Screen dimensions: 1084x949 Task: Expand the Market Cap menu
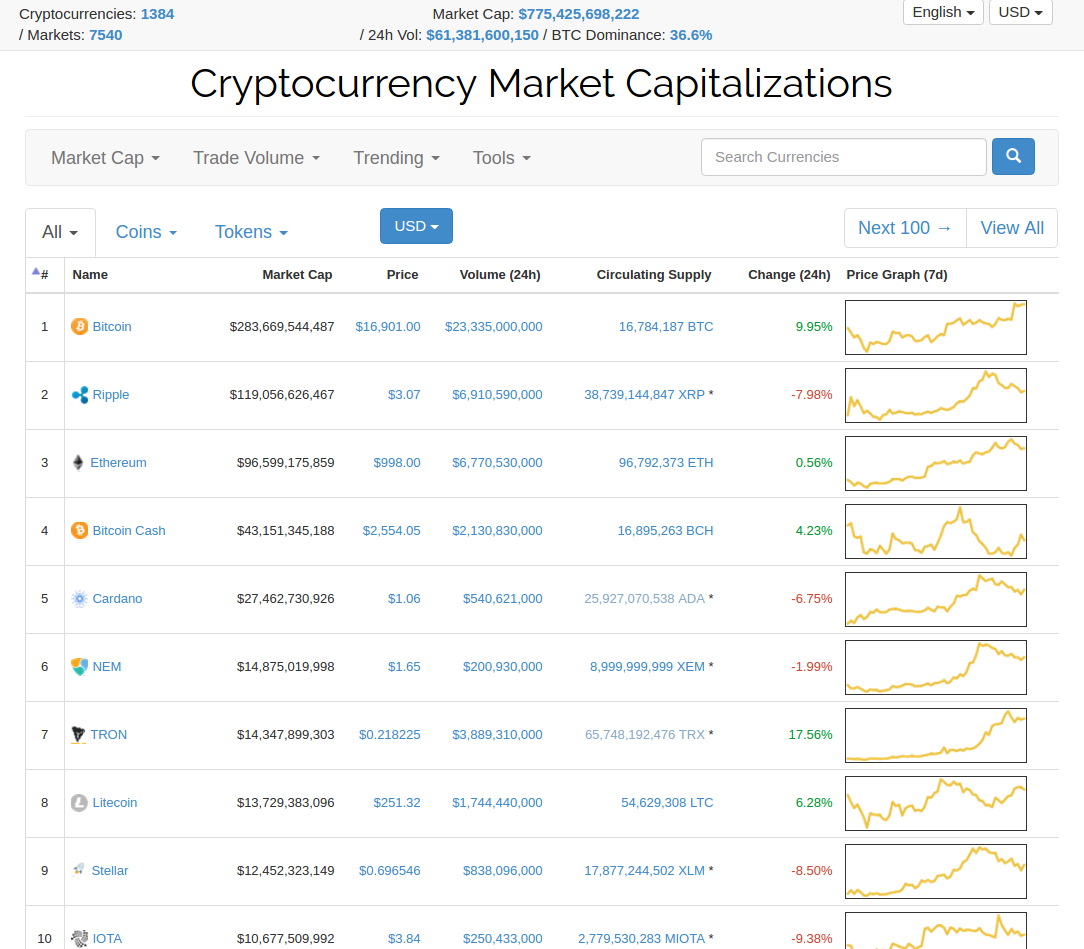click(x=105, y=158)
